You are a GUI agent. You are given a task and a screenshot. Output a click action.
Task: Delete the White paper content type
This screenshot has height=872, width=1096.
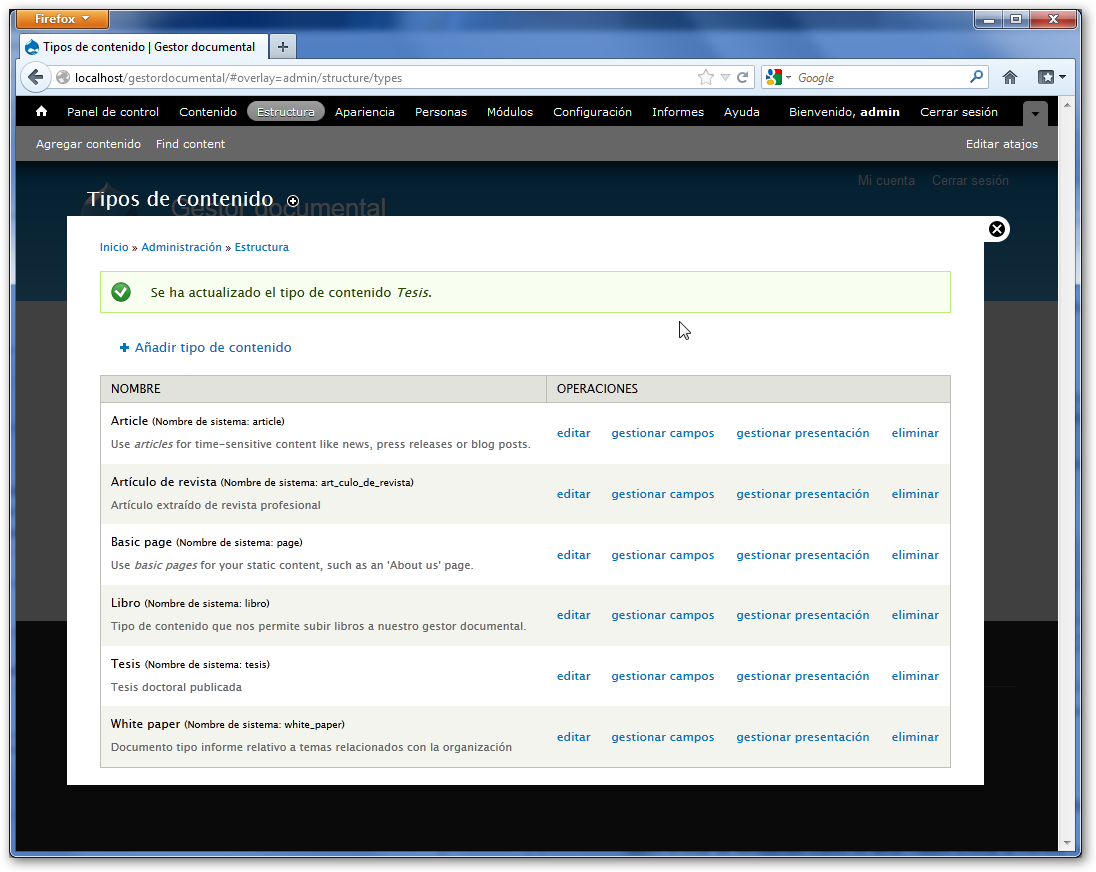pos(915,737)
